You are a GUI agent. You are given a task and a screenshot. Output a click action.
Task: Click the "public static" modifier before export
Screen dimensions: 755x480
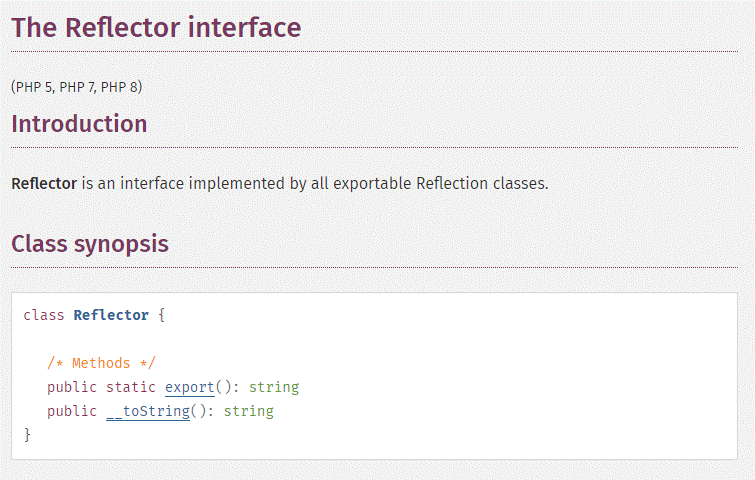coord(101,387)
